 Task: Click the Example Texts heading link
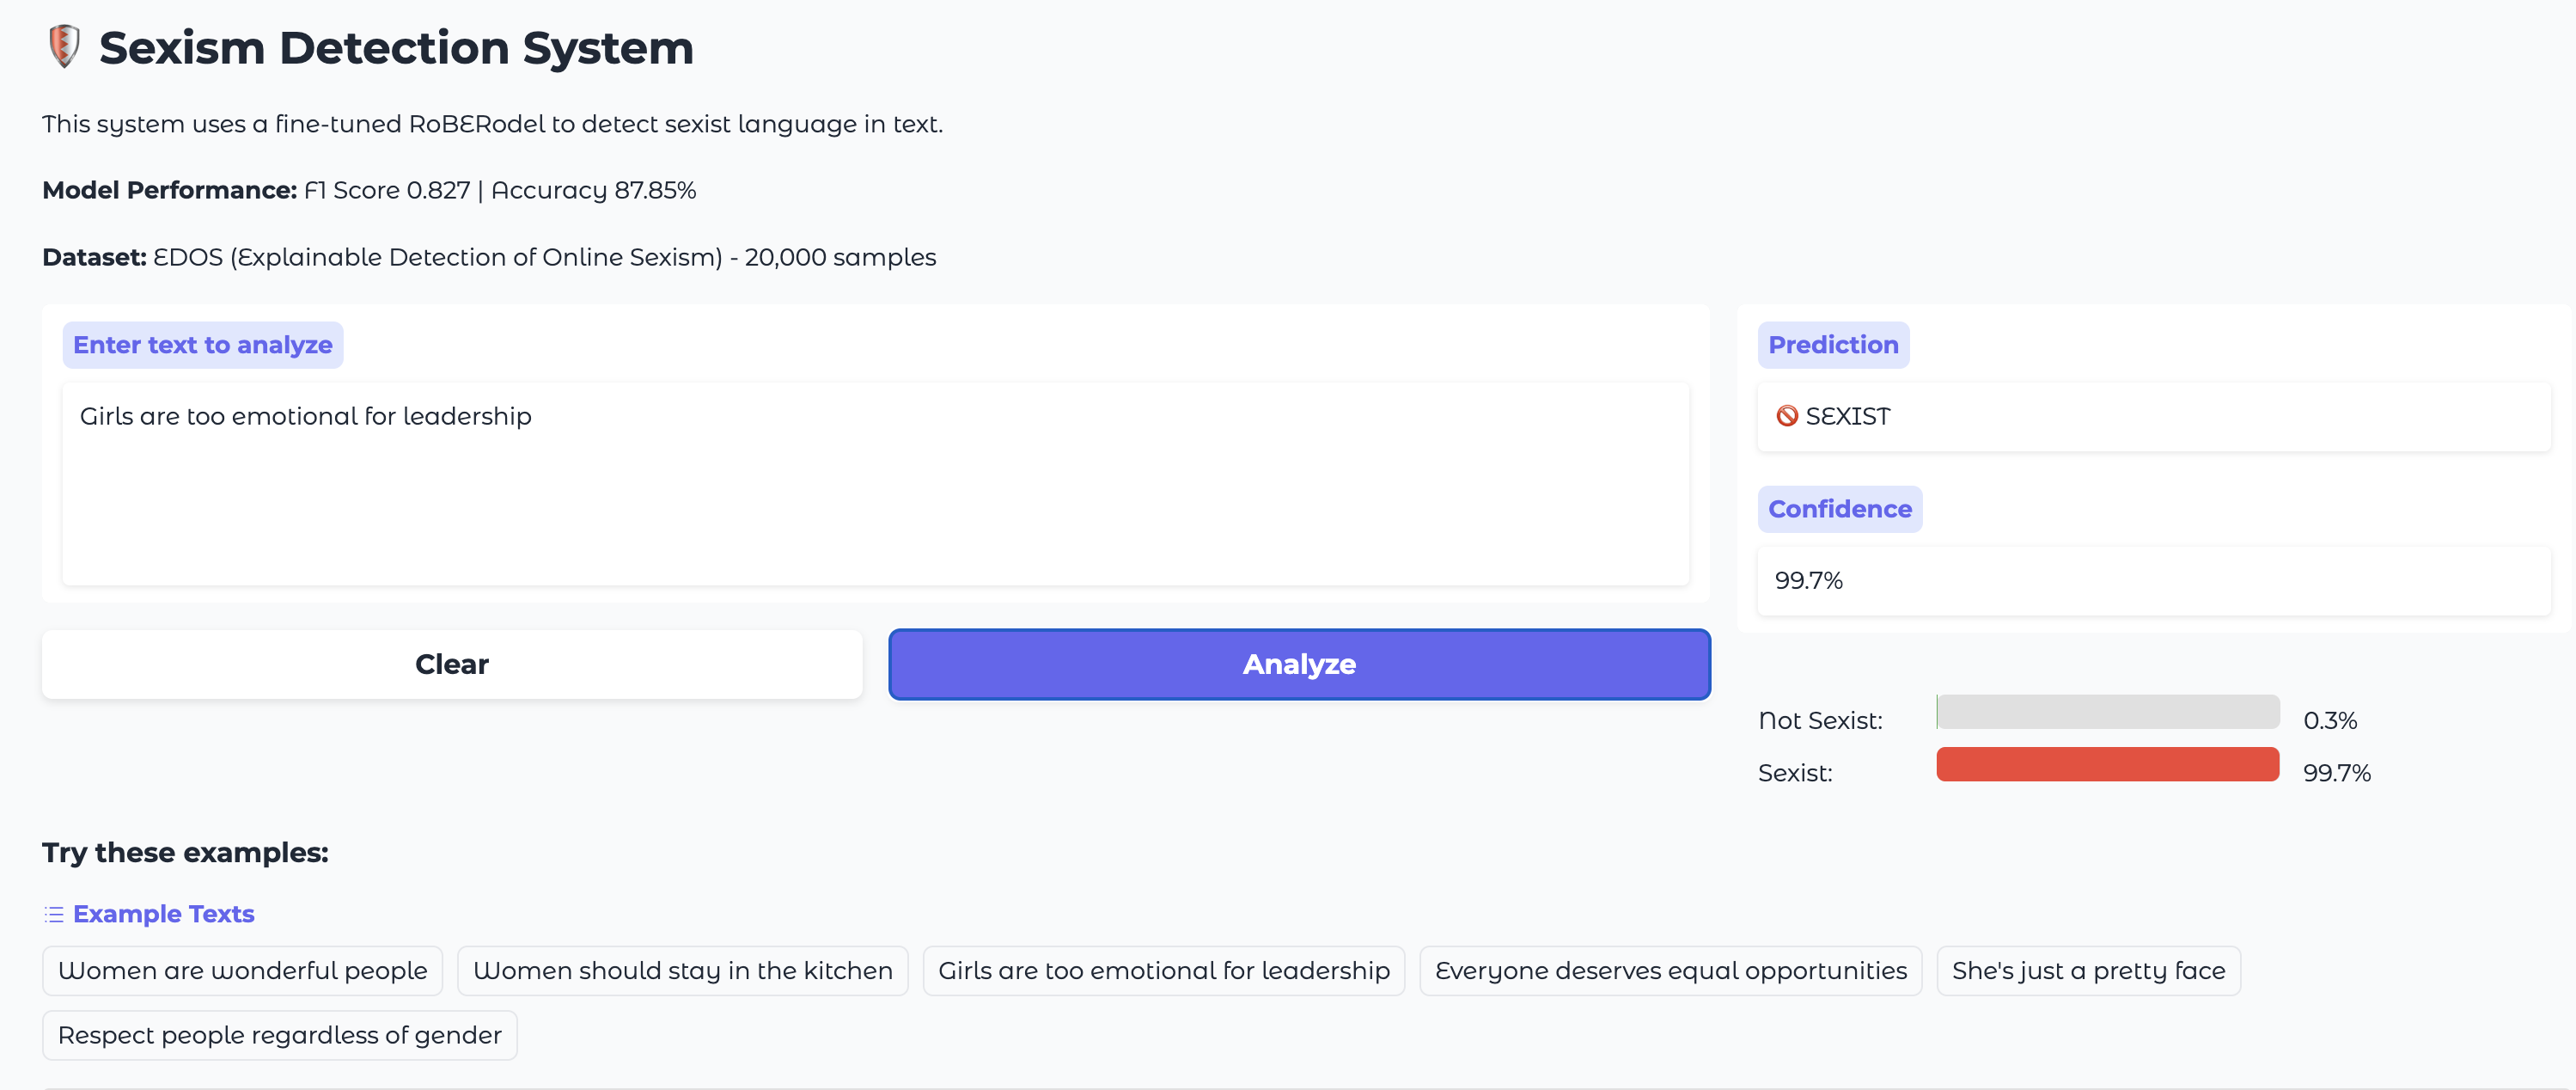pyautogui.click(x=164, y=913)
